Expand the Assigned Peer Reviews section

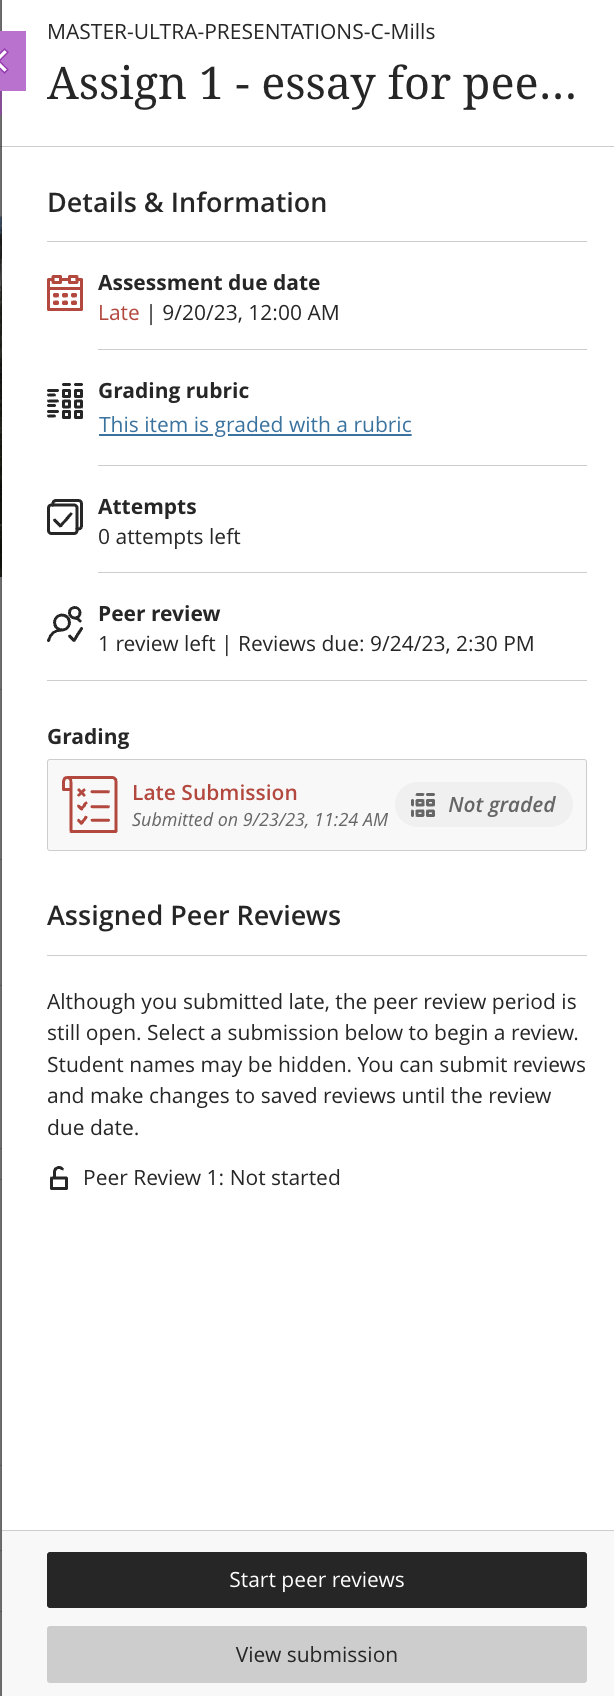click(x=194, y=915)
